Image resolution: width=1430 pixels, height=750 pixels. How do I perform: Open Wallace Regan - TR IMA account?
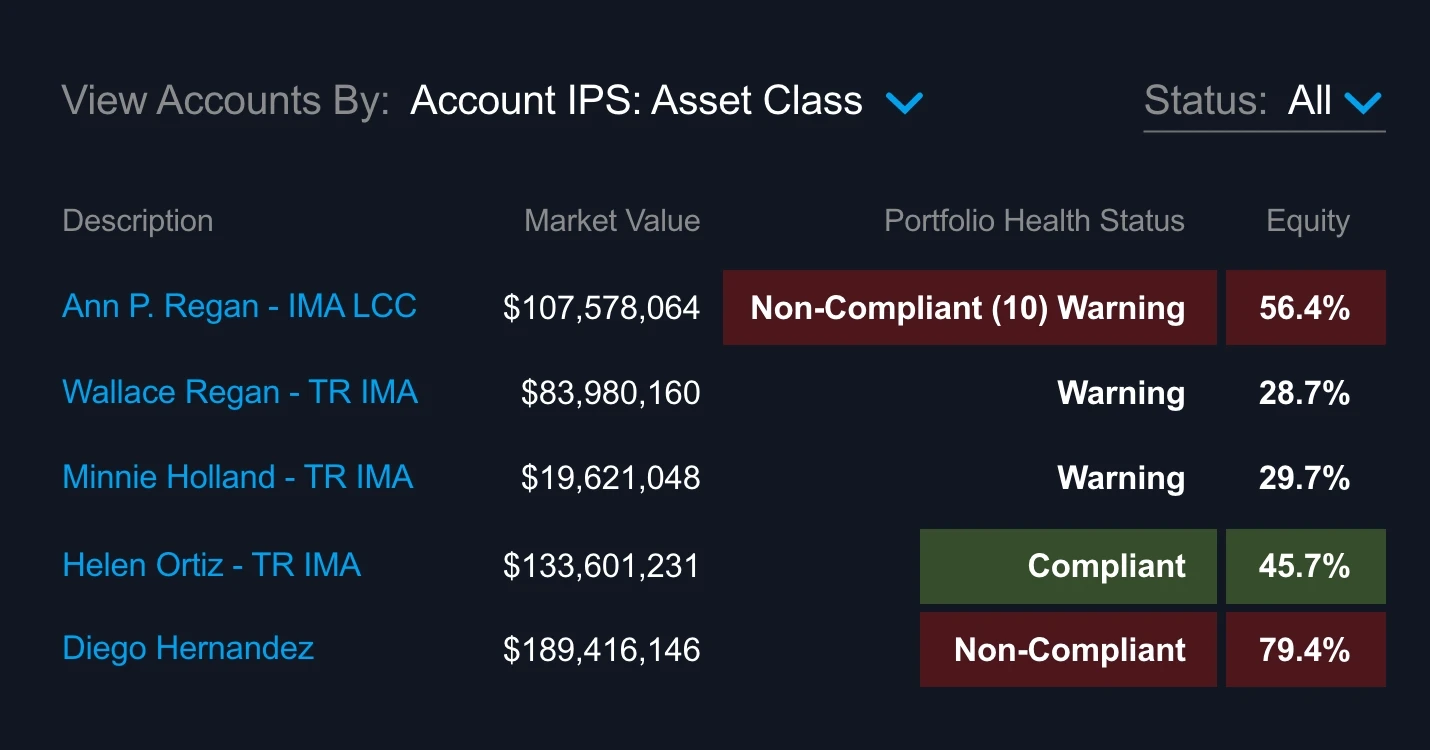click(x=239, y=392)
